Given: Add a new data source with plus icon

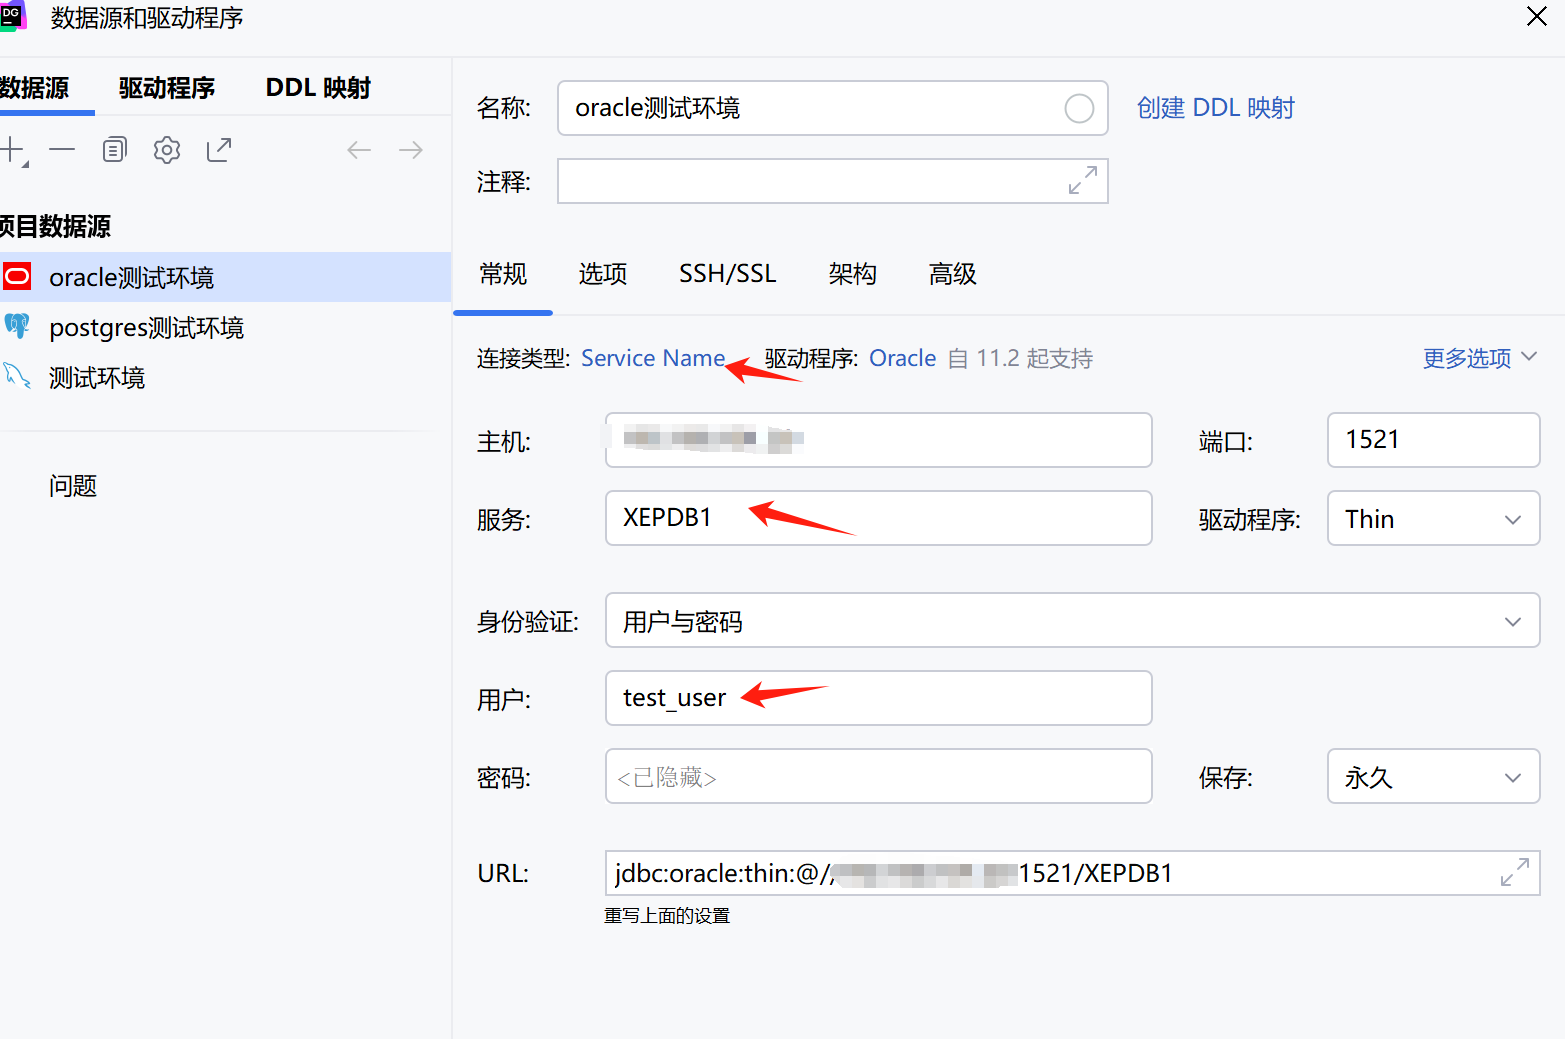Looking at the screenshot, I should [12, 151].
